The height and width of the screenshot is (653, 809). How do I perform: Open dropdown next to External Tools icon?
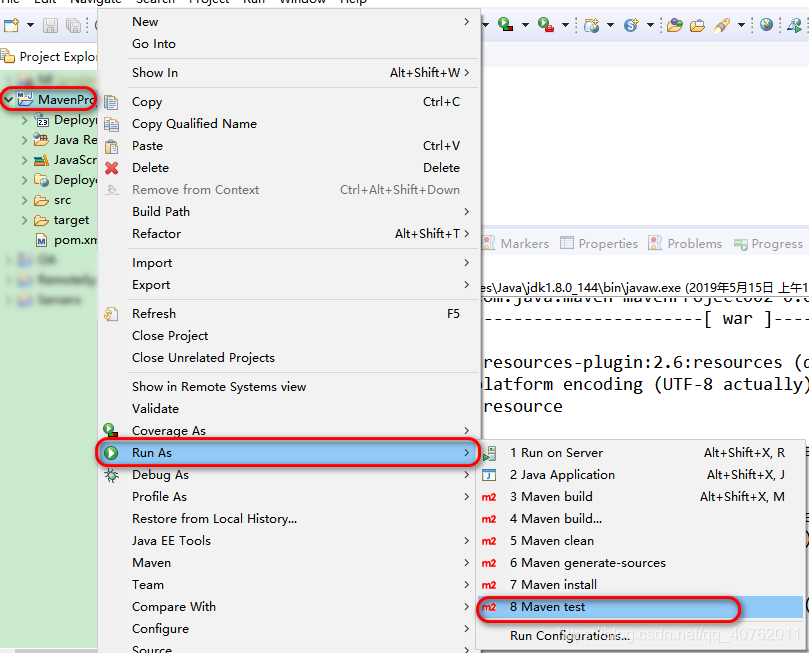coord(565,25)
